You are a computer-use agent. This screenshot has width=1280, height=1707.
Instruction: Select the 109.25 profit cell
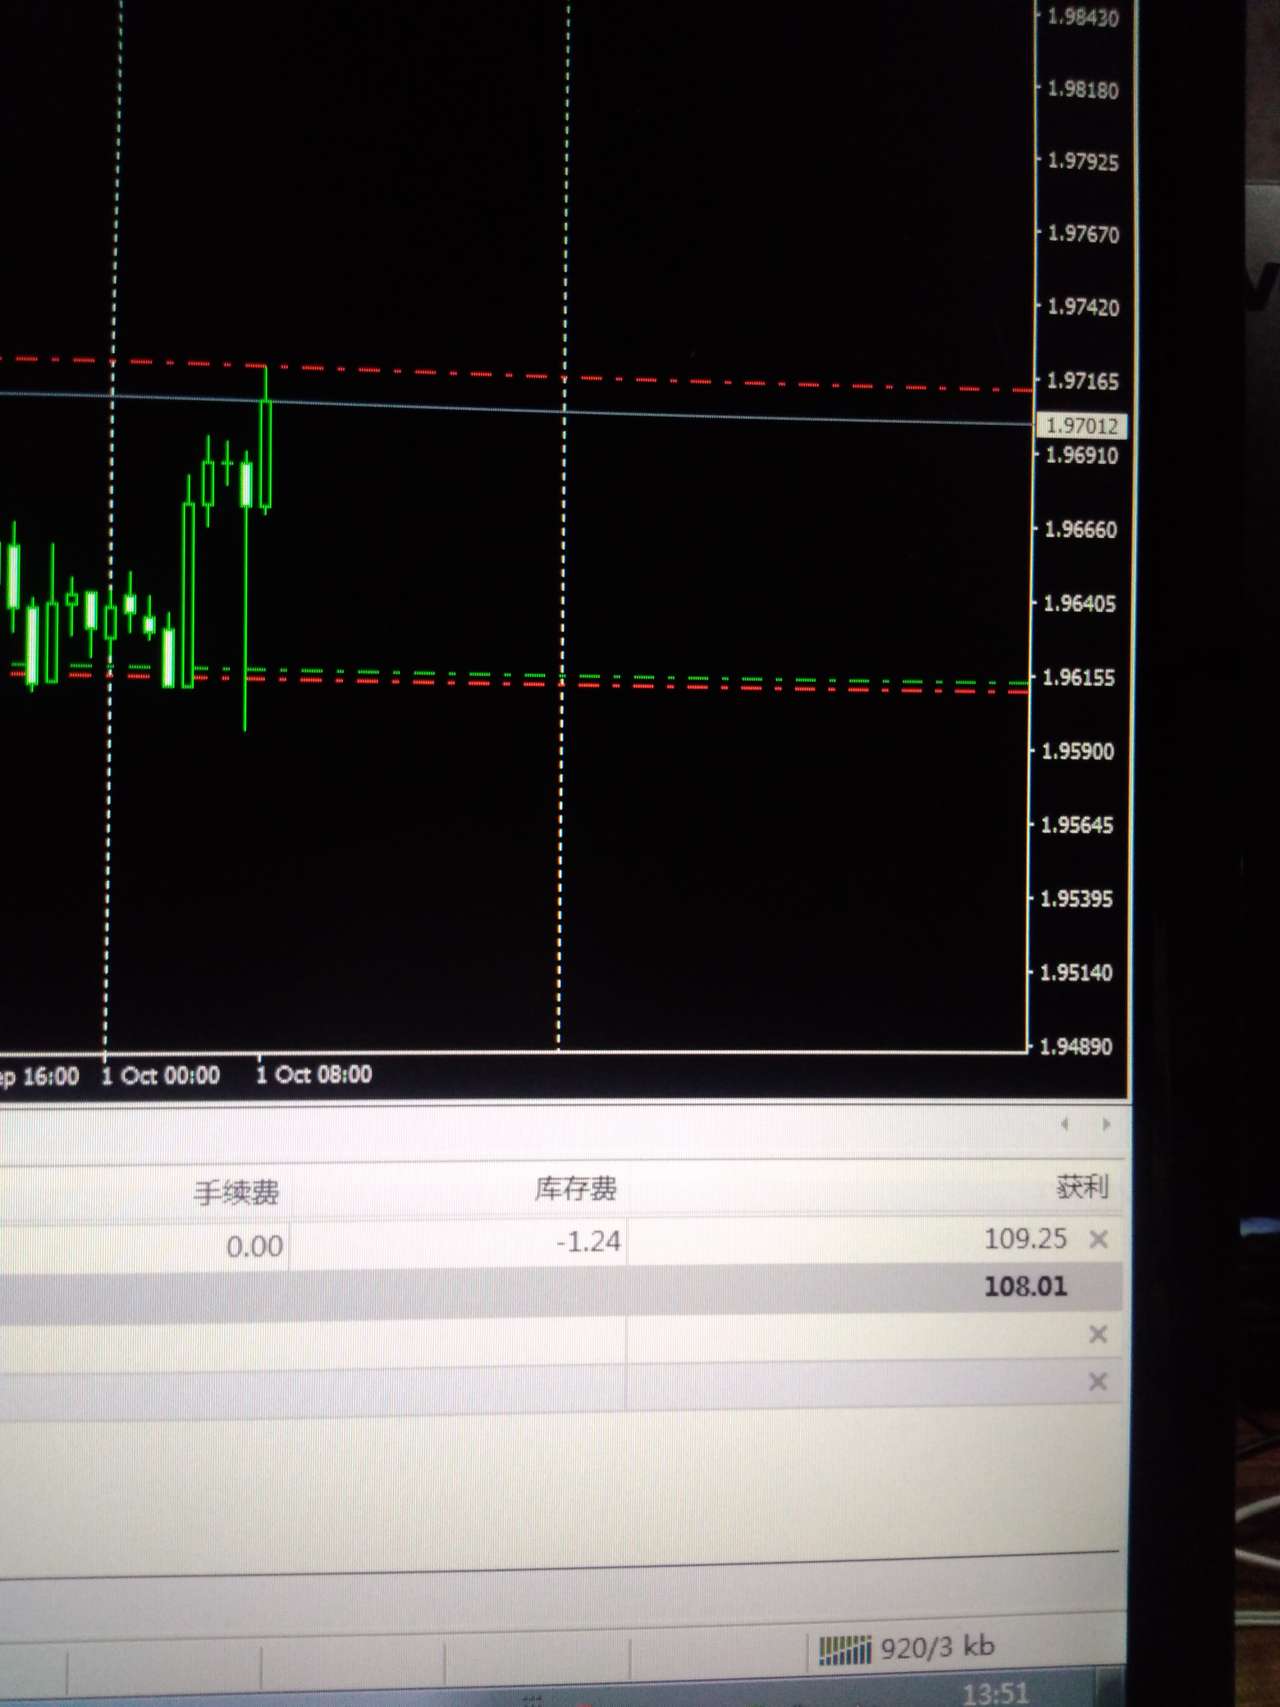[1025, 1239]
